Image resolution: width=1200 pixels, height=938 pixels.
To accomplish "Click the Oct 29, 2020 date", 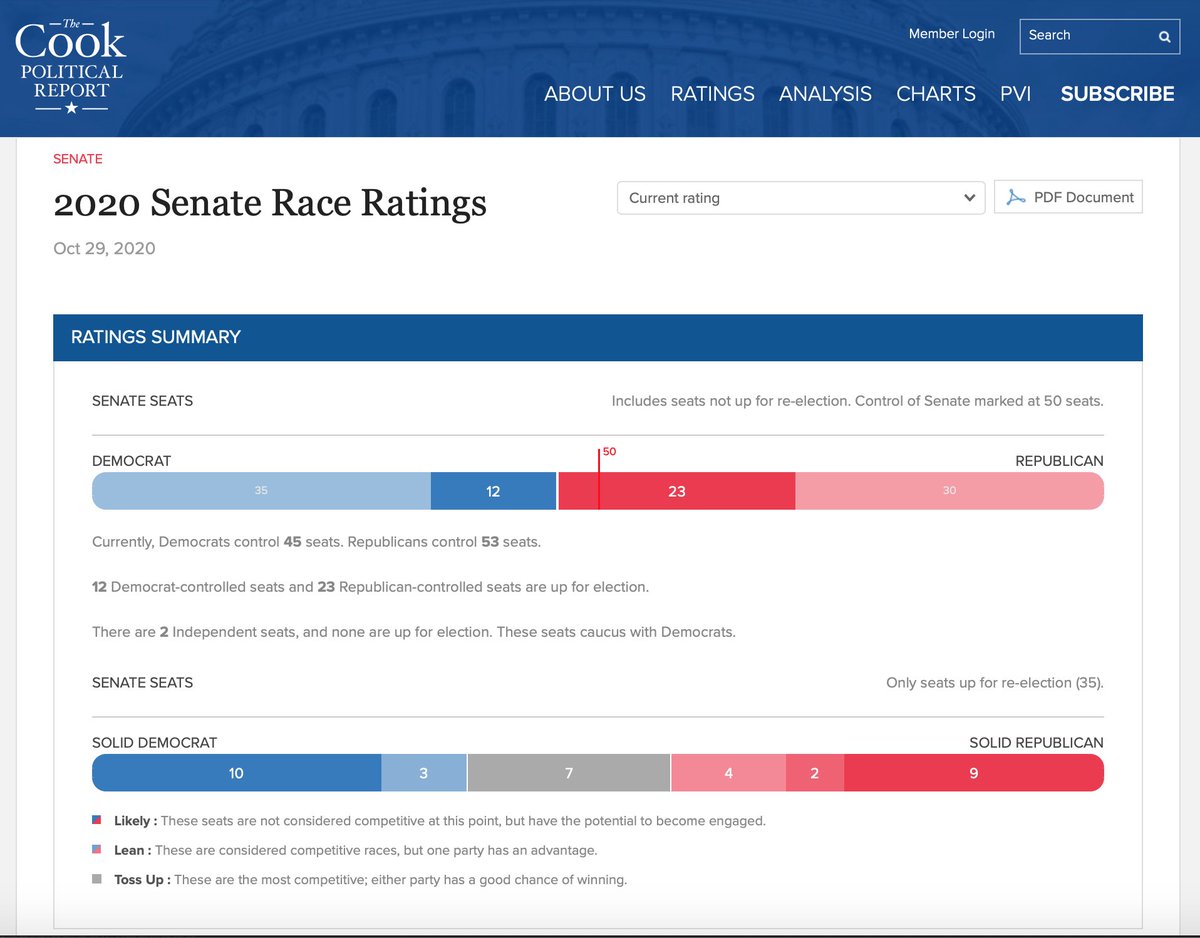I will [104, 248].
